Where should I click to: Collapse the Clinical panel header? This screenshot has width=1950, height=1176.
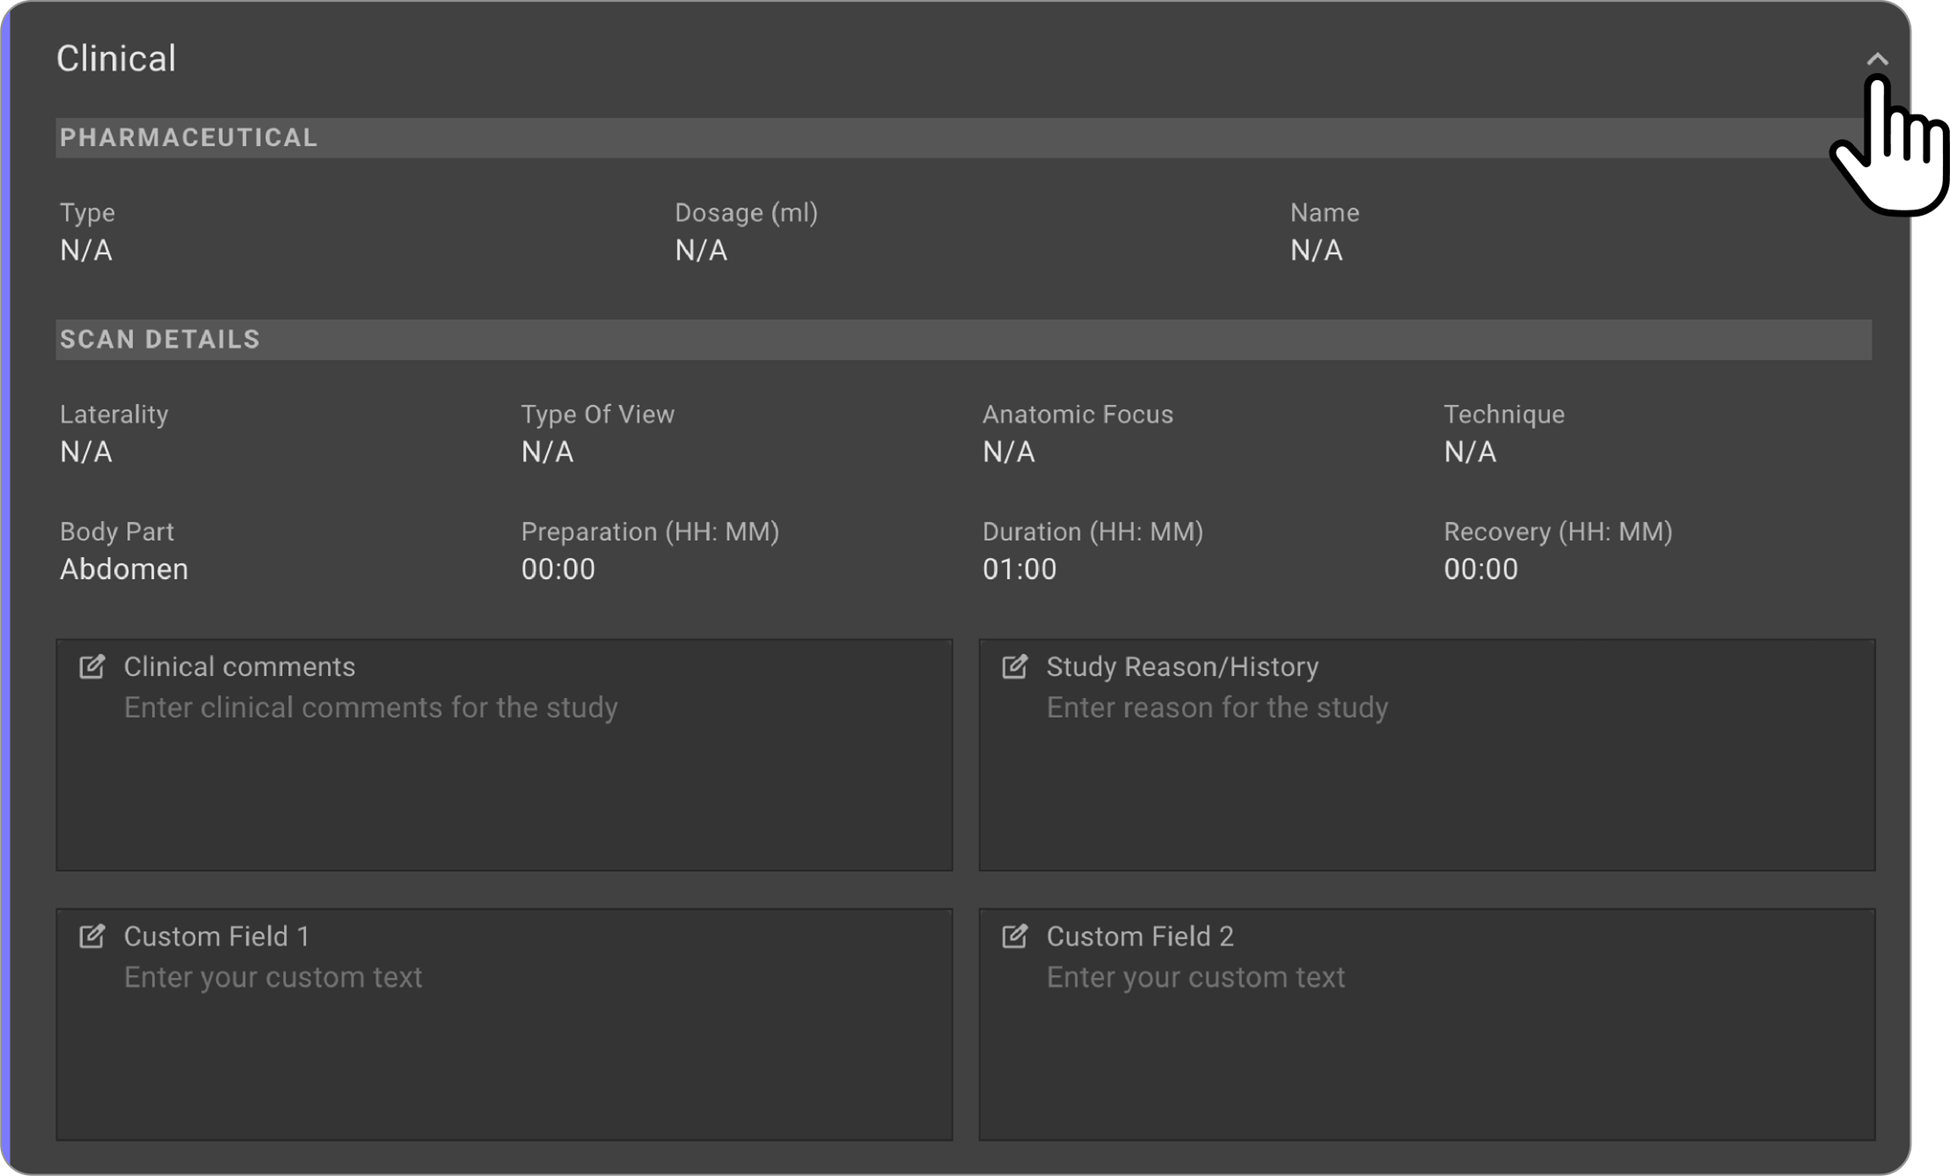pyautogui.click(x=1878, y=58)
